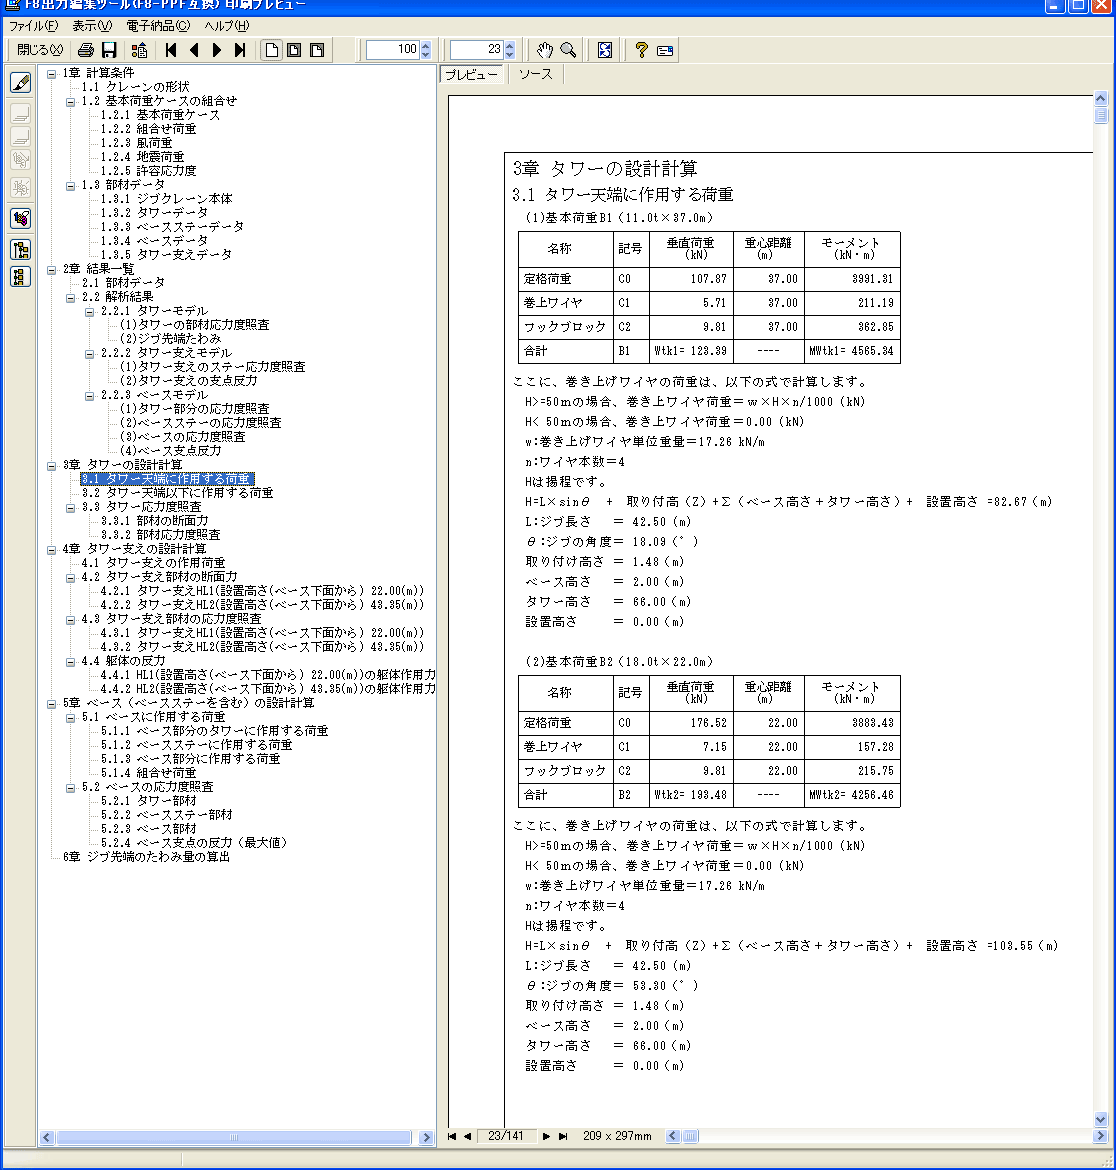The height and width of the screenshot is (1170, 1116).
Task: Collapse the 2.2 解析結果 node
Action: (71, 298)
